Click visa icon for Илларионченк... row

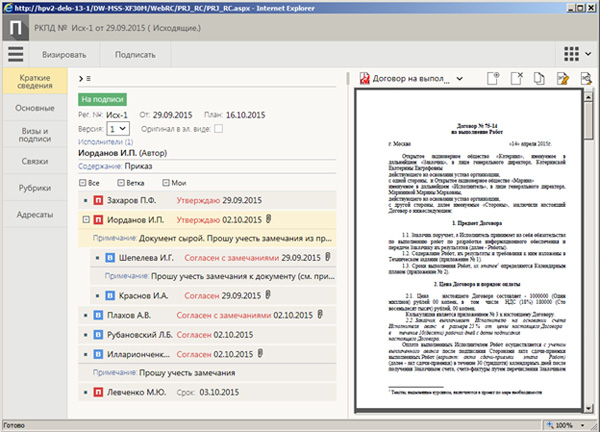click(x=98, y=354)
